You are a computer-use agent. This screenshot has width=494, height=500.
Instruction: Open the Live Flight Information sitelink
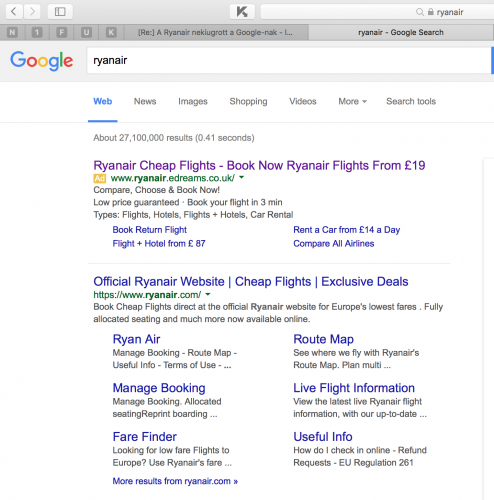click(x=354, y=388)
